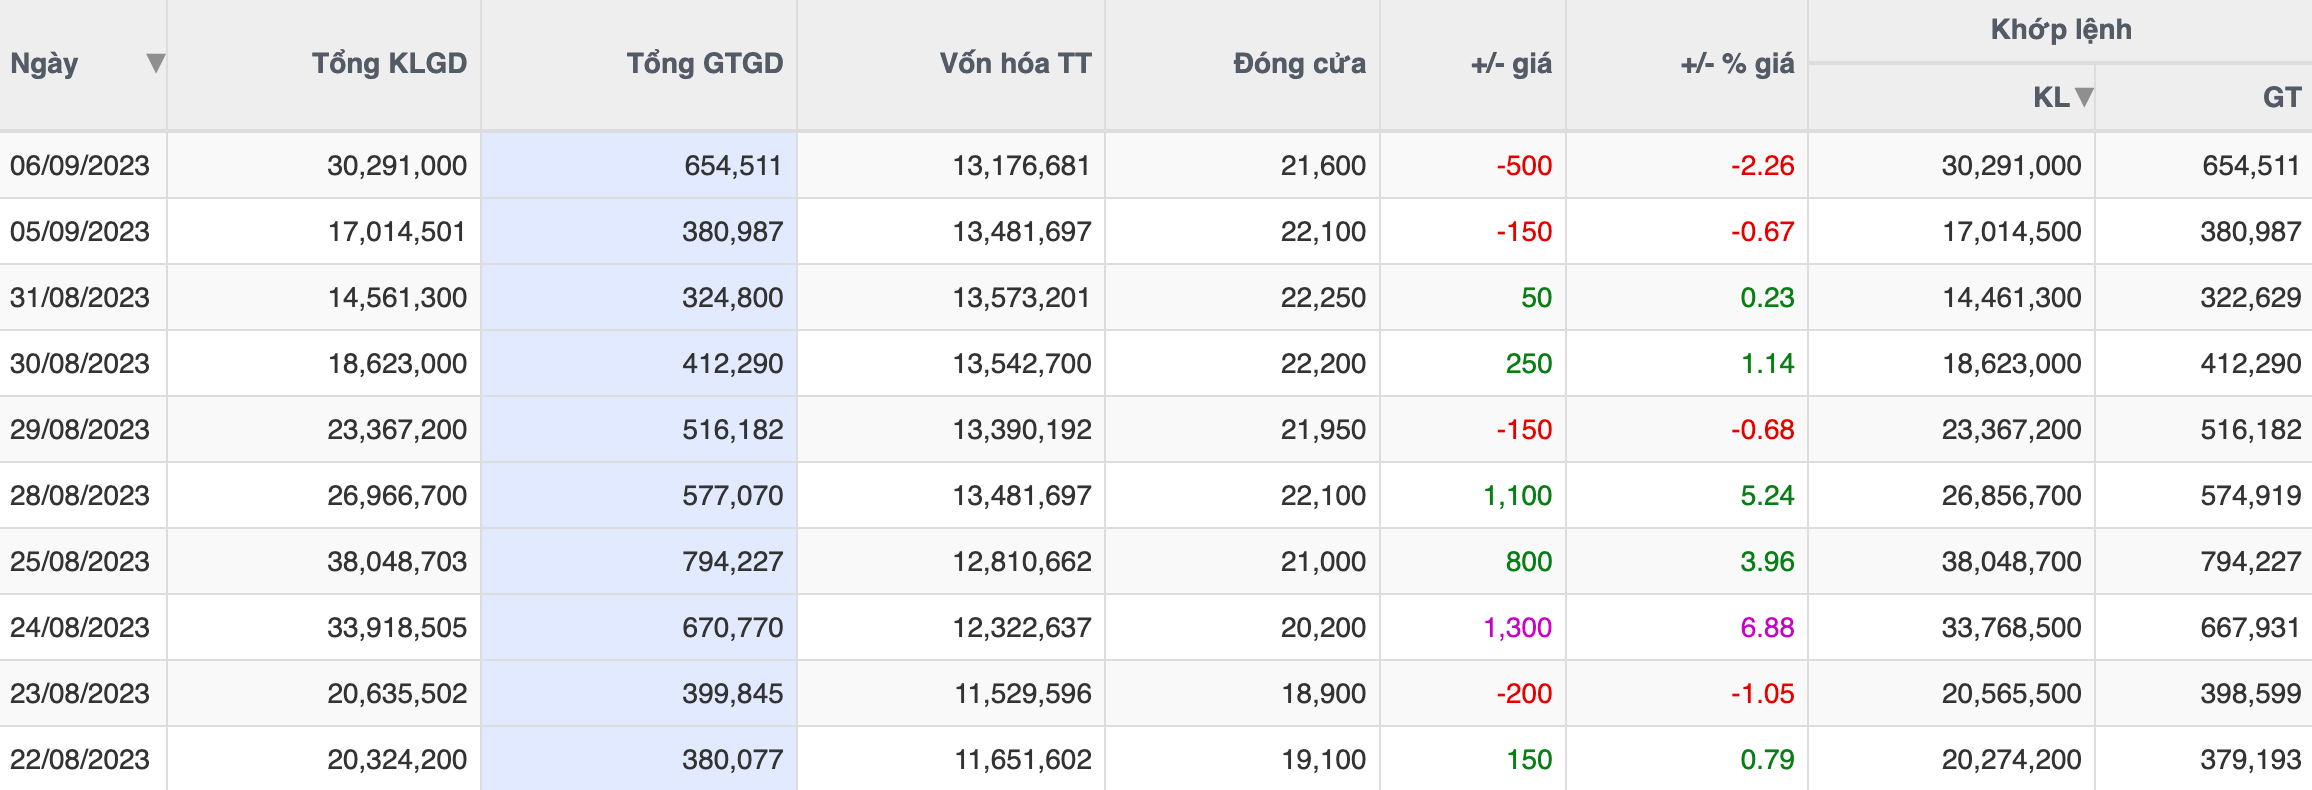Click date cell 05/09/2023
Image resolution: width=2312 pixels, height=790 pixels.
(x=80, y=231)
